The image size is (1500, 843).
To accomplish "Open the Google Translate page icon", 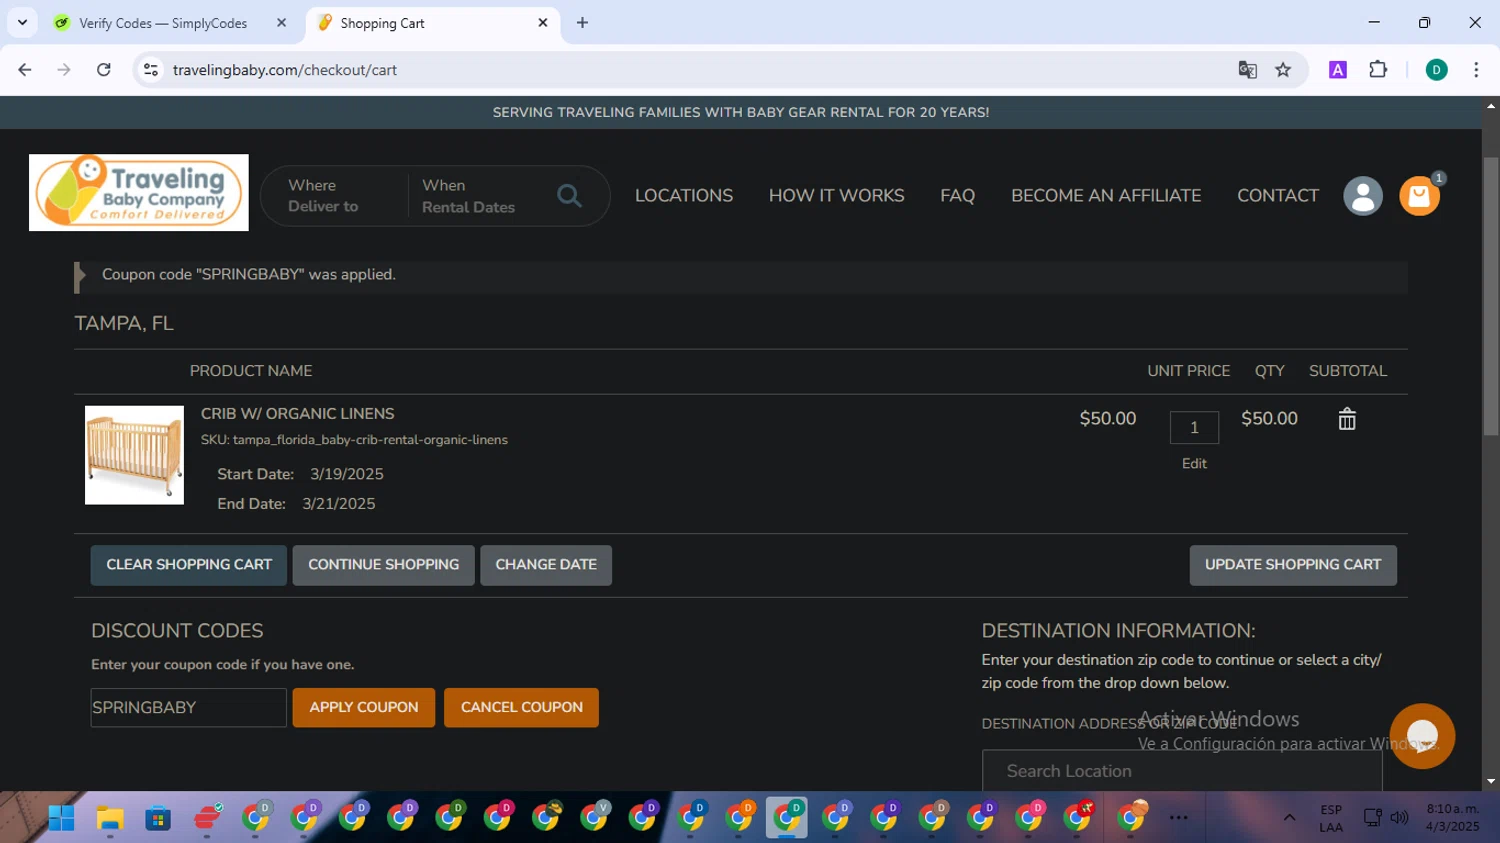I will point(1247,70).
